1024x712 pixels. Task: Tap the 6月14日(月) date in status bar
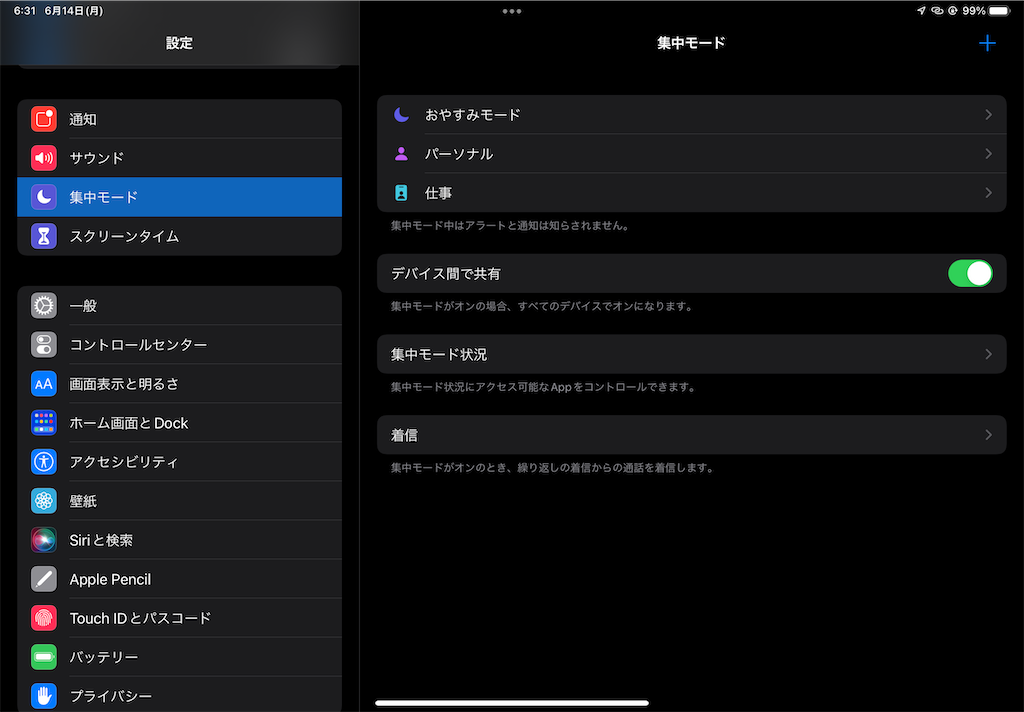[x=74, y=10]
